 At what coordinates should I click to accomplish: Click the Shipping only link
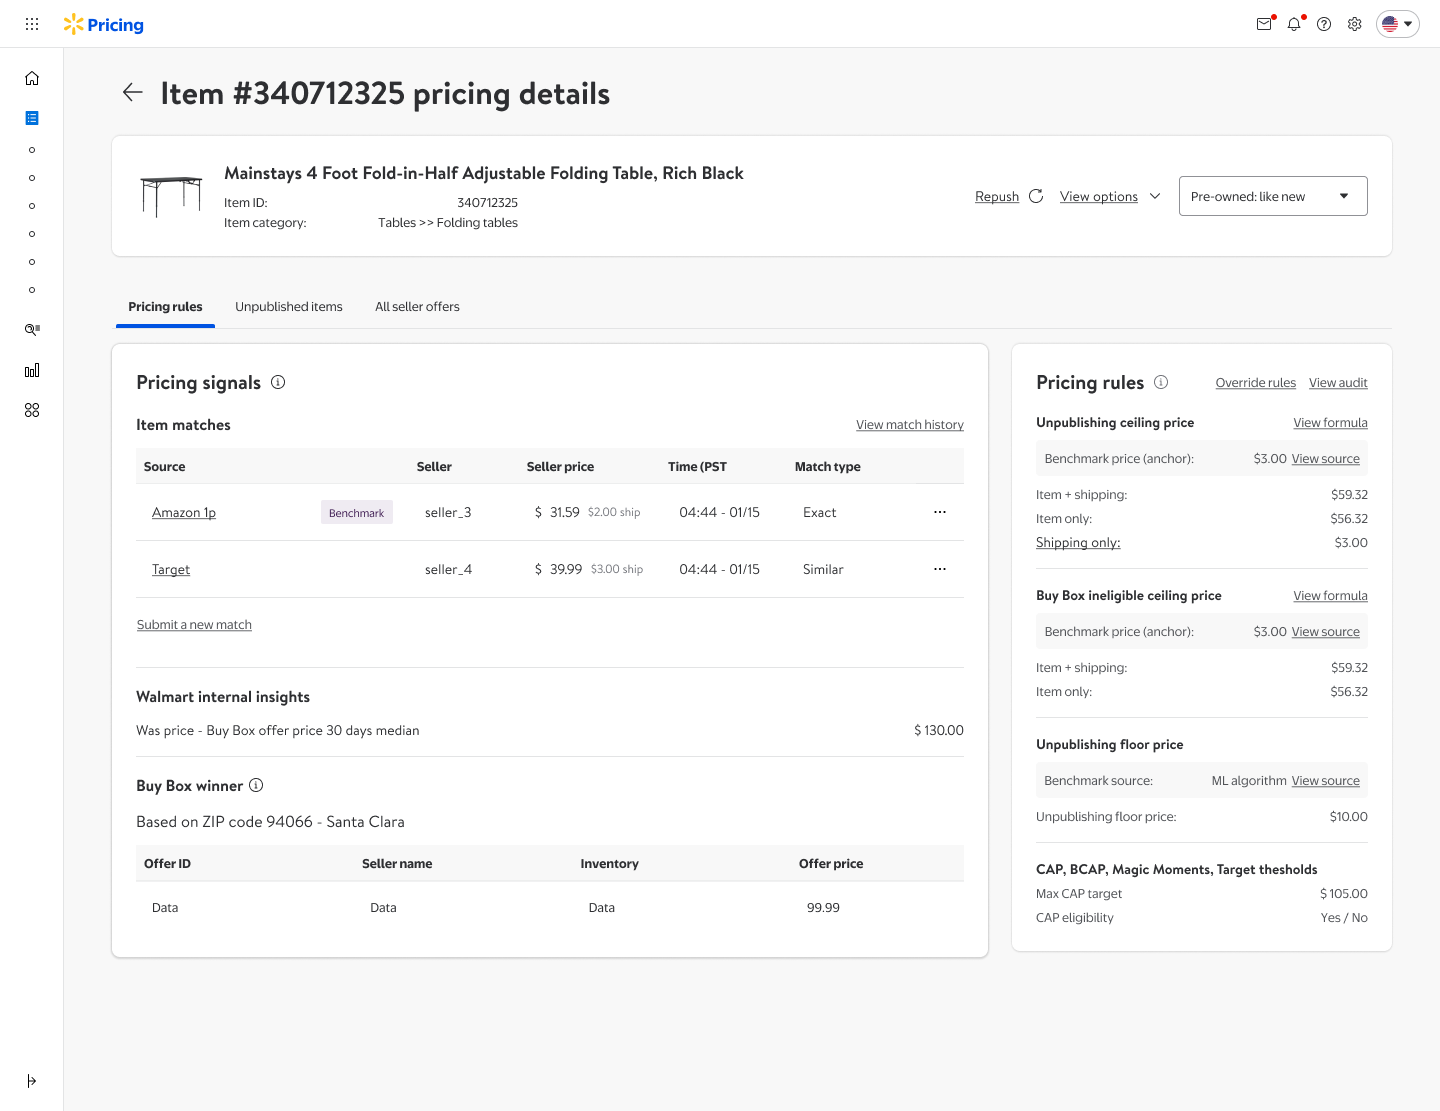tap(1078, 543)
